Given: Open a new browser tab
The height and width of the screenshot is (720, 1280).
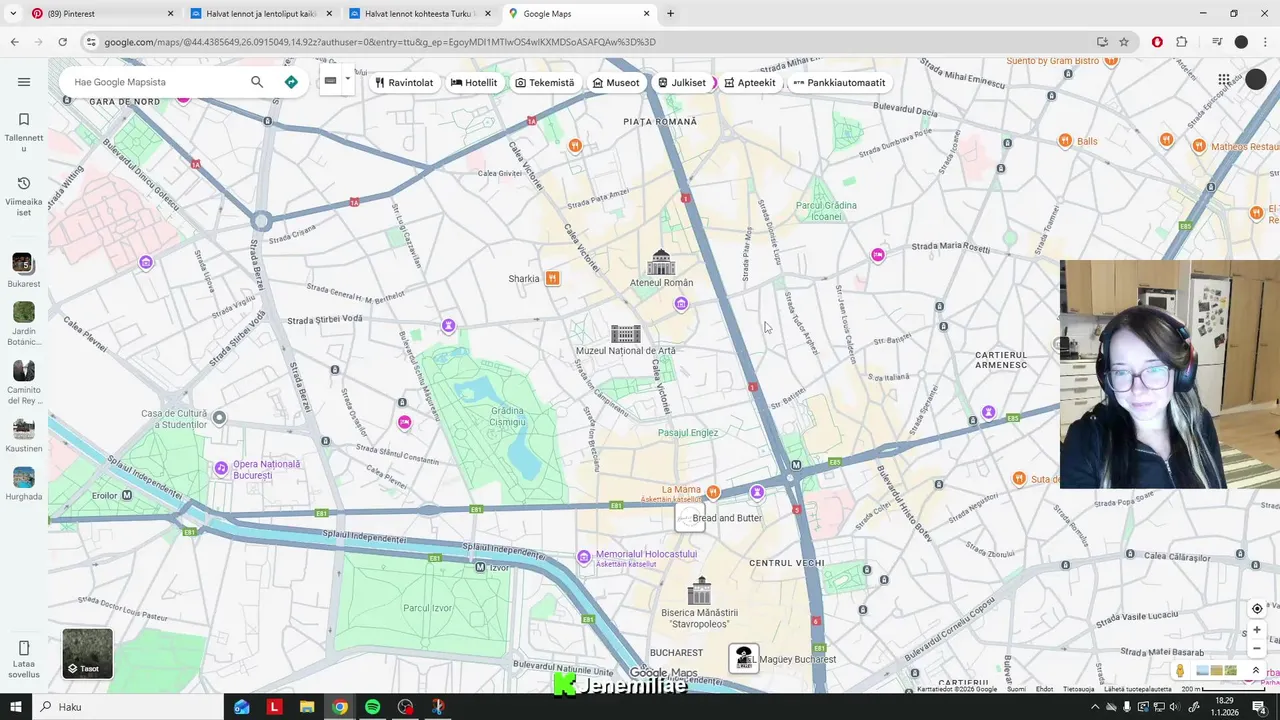Looking at the screenshot, I should (x=670, y=14).
